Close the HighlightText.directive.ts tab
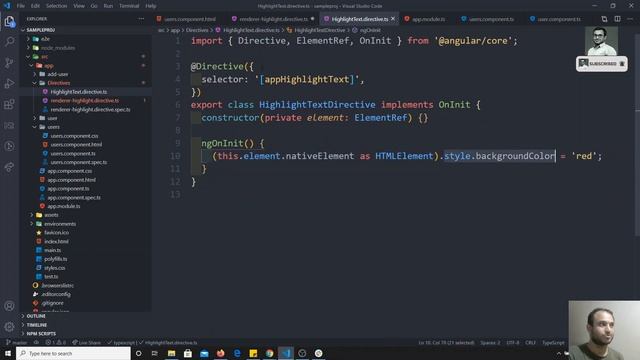The image size is (640, 360). point(393,19)
